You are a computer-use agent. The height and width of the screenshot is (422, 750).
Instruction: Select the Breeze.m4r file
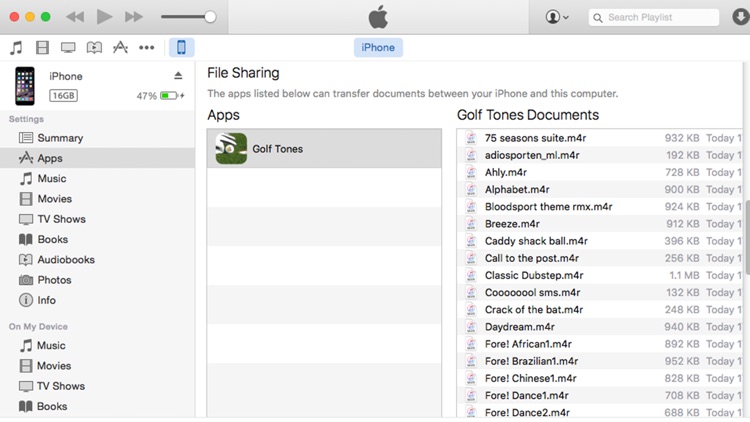click(x=512, y=224)
